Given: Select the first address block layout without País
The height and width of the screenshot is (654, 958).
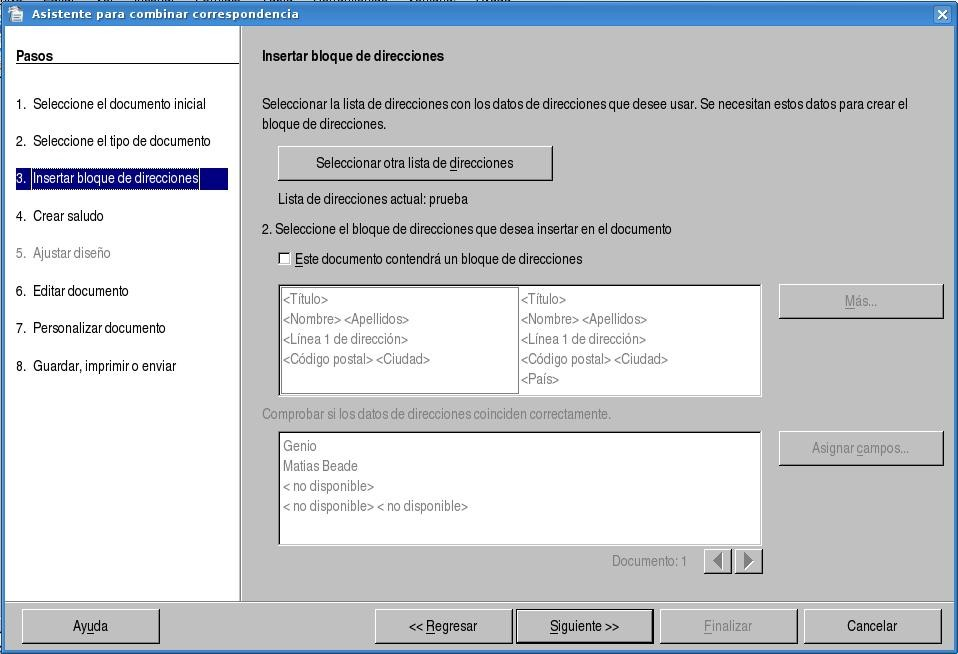Looking at the screenshot, I should (399, 340).
